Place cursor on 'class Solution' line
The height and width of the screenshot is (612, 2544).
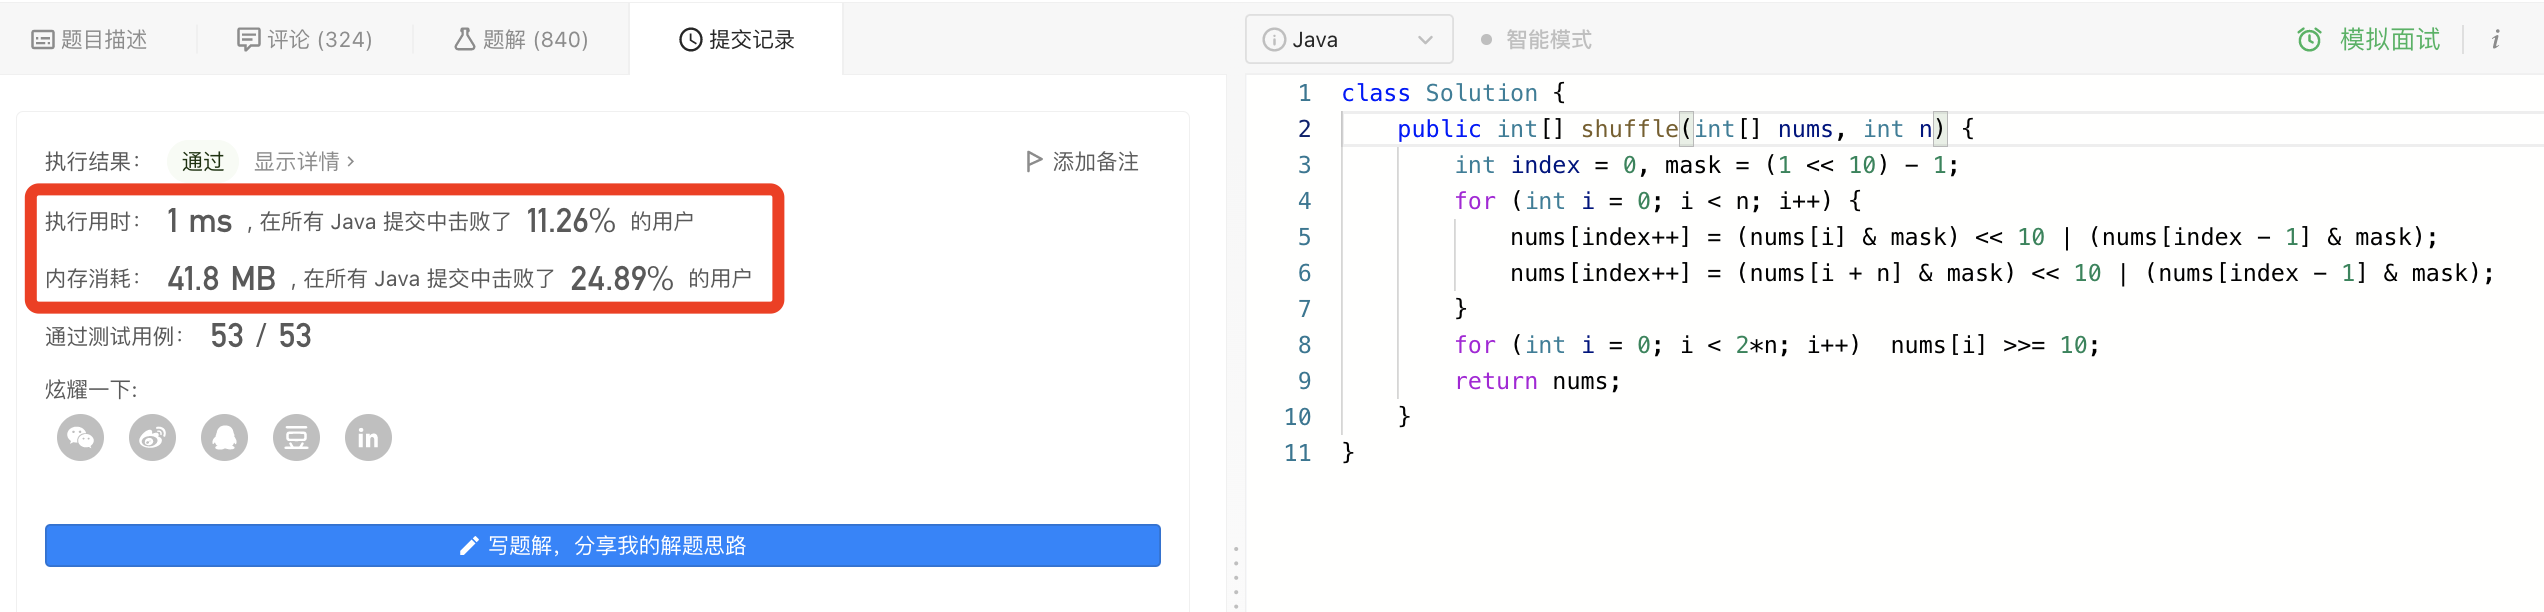(1453, 93)
